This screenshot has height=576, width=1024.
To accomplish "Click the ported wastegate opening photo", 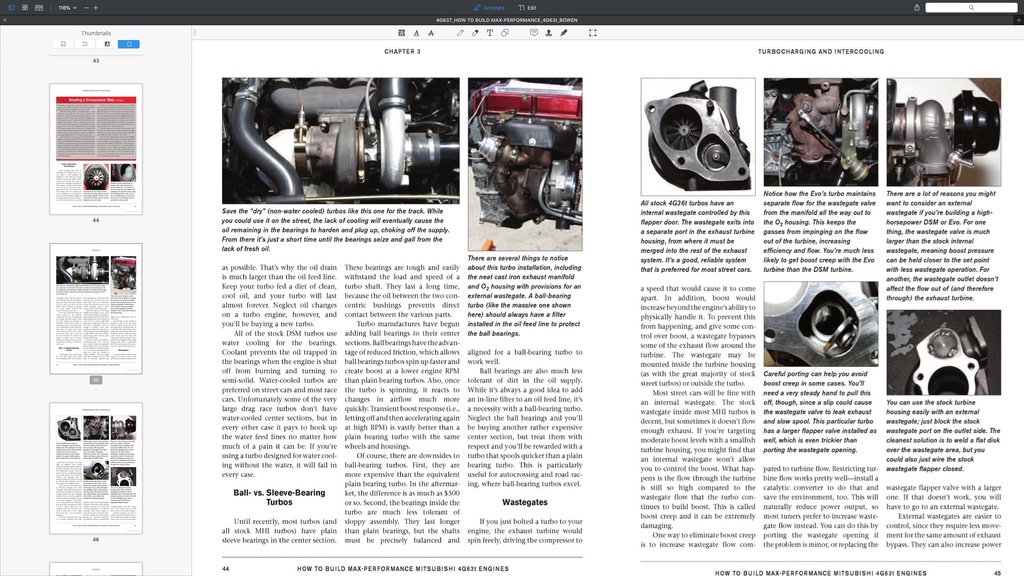I will click(821, 324).
